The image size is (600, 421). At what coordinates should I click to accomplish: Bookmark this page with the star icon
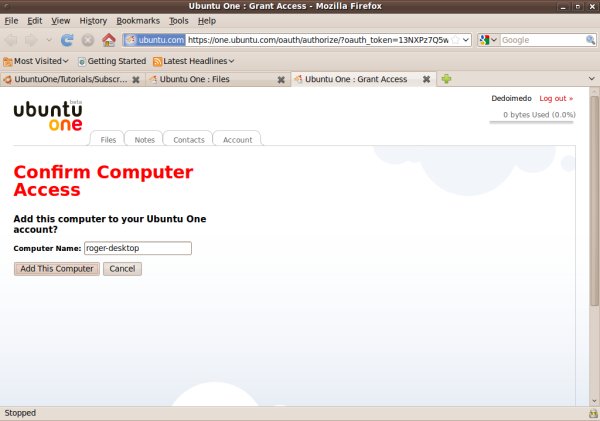click(x=455, y=40)
